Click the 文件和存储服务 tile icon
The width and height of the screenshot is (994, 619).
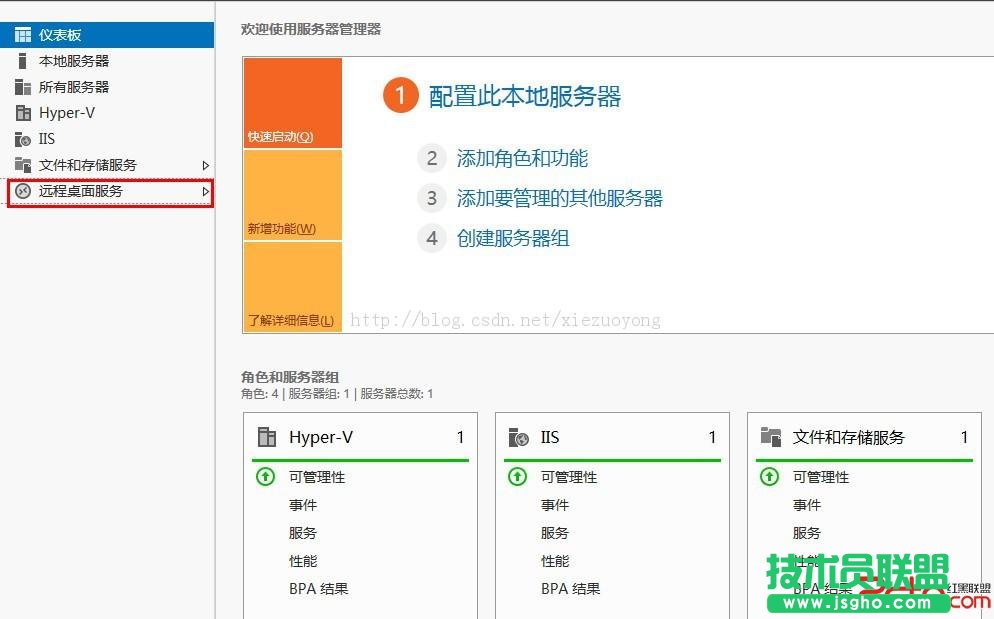coord(772,436)
